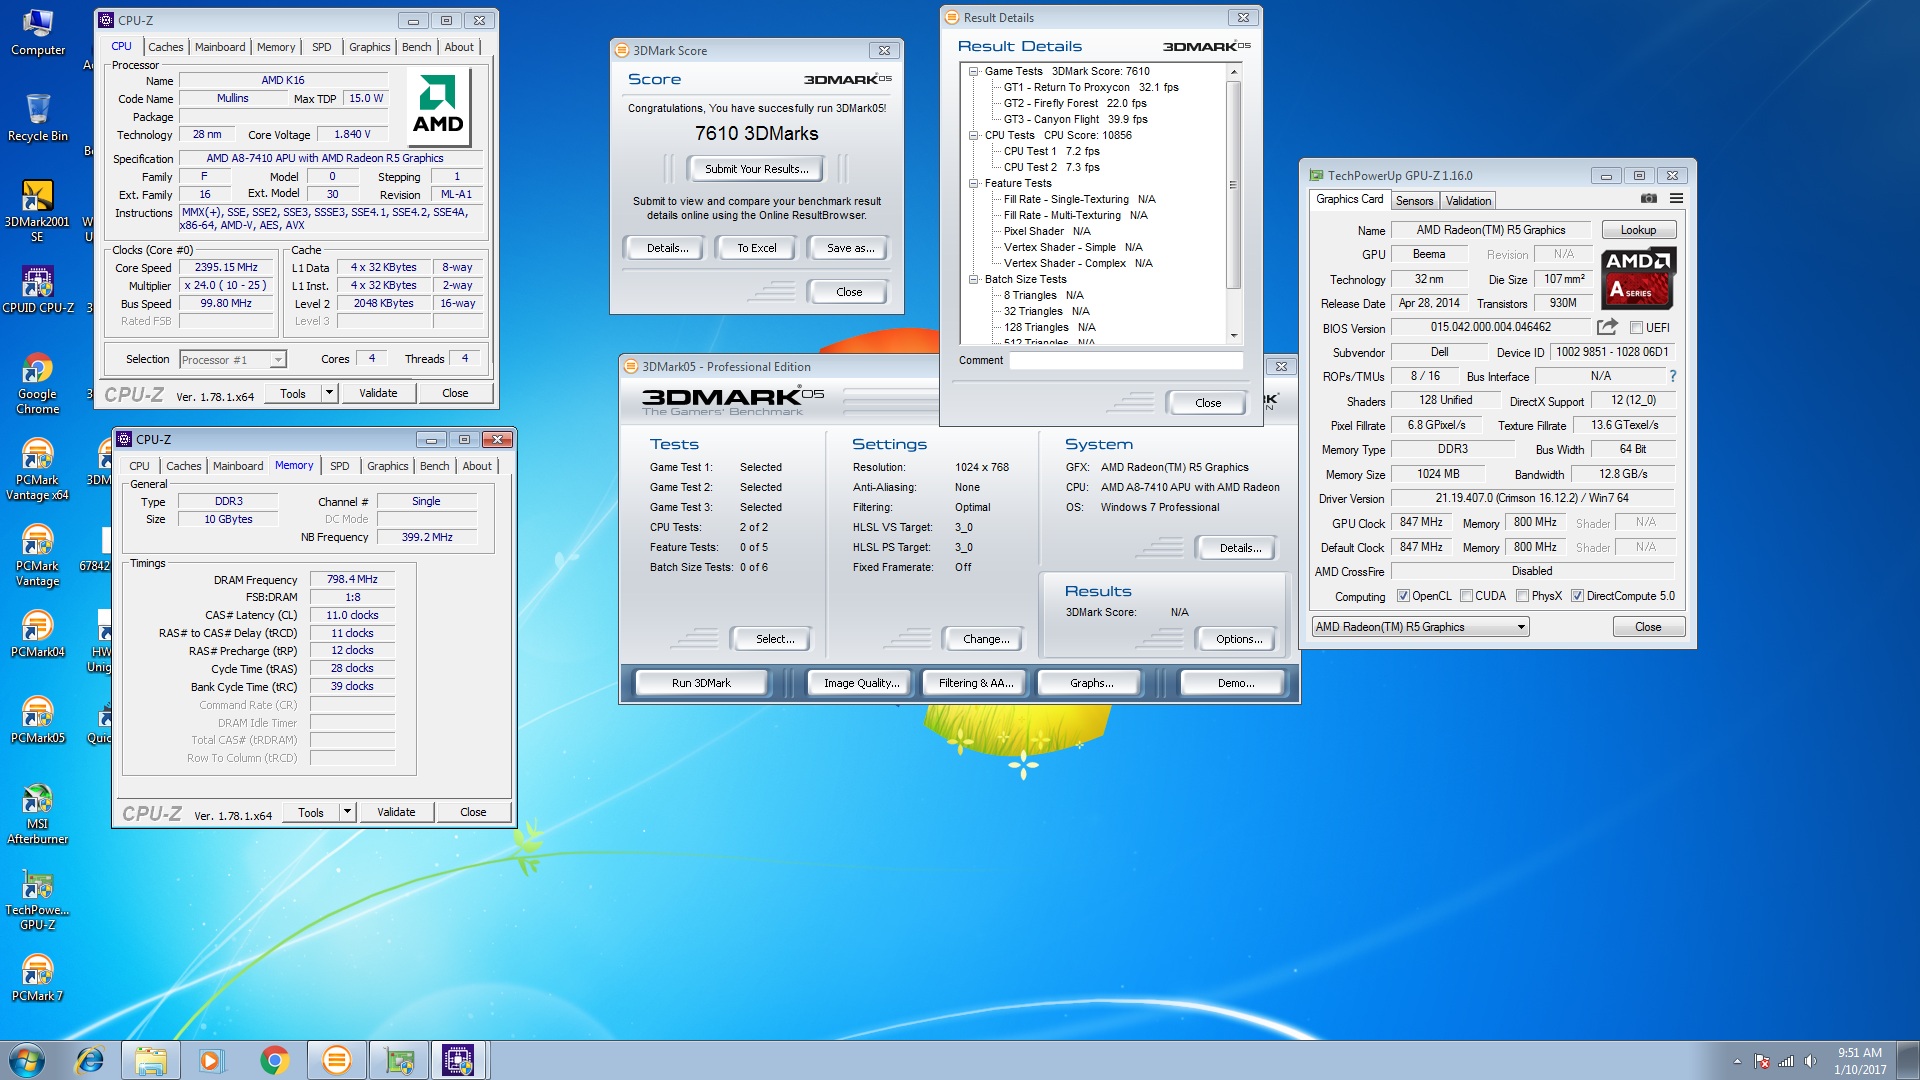Switch to GPU-Z taskbar icon
This screenshot has height=1080, width=1920.
398,1060
